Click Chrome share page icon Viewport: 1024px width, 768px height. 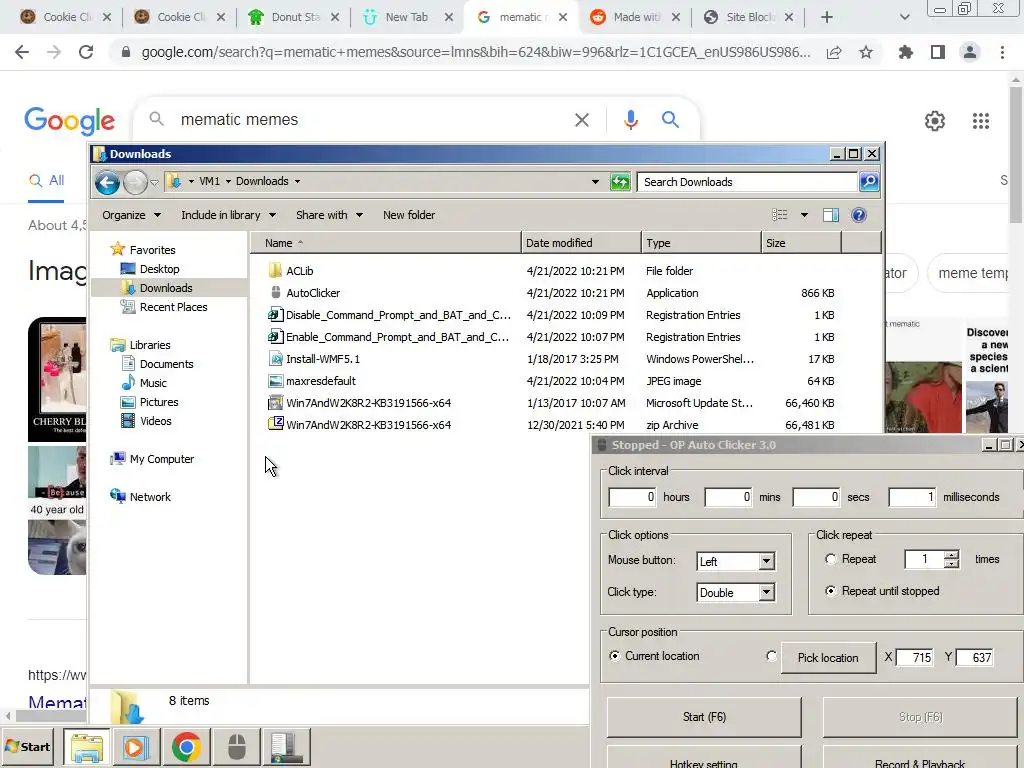pyautogui.click(x=834, y=52)
